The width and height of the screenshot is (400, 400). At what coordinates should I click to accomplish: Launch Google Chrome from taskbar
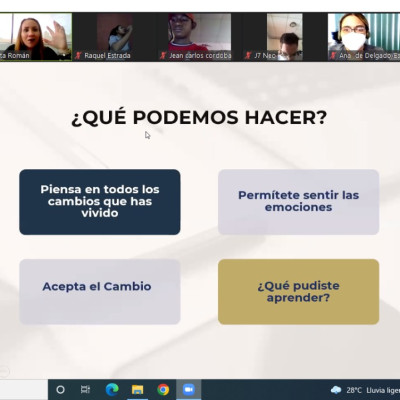163,389
